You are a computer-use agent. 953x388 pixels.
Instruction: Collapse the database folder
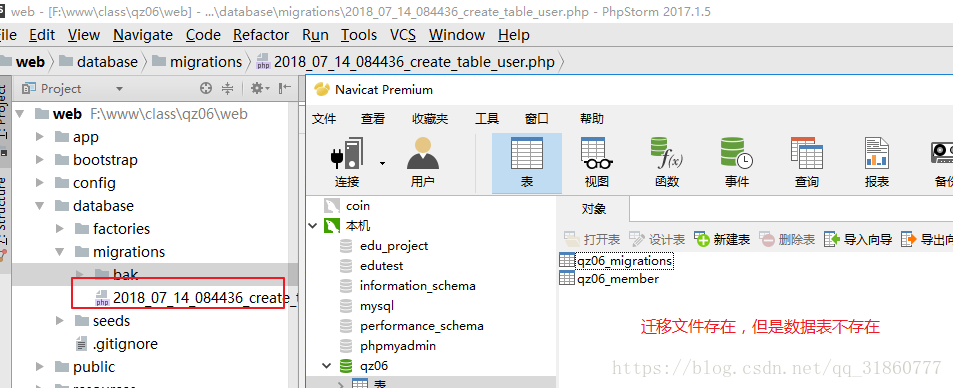40,206
